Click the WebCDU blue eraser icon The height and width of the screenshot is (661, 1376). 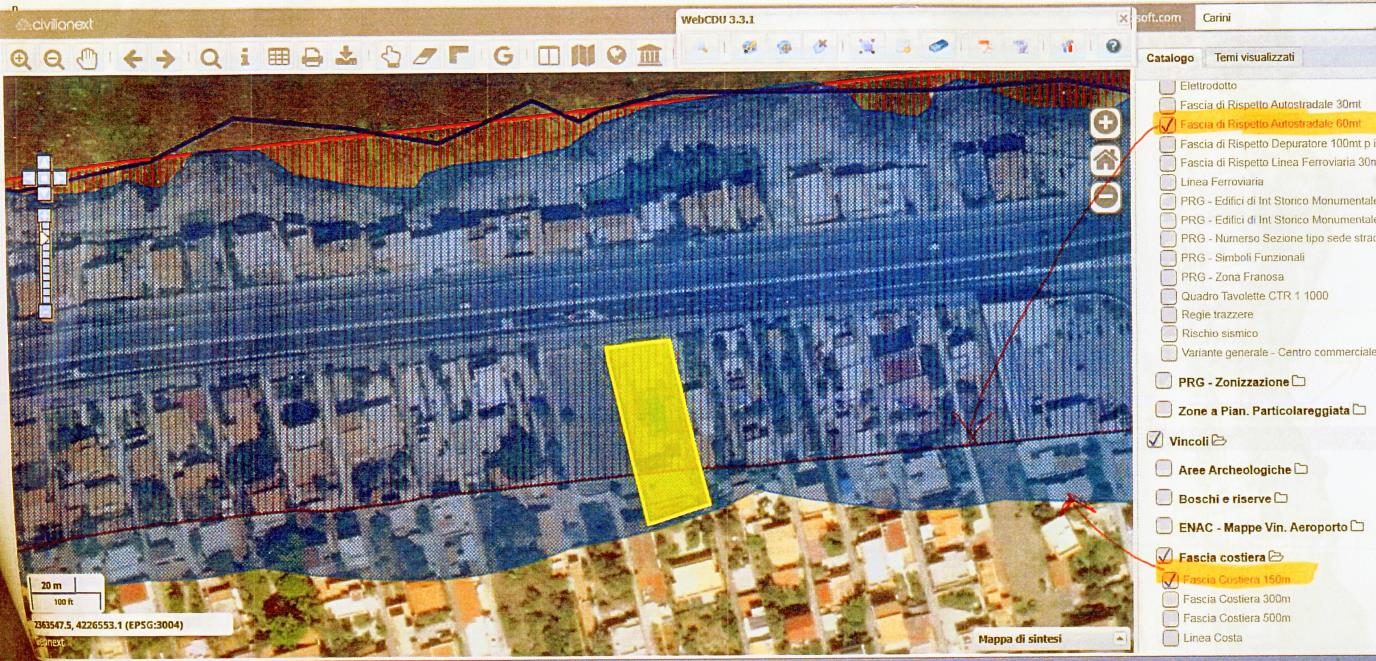click(x=937, y=46)
